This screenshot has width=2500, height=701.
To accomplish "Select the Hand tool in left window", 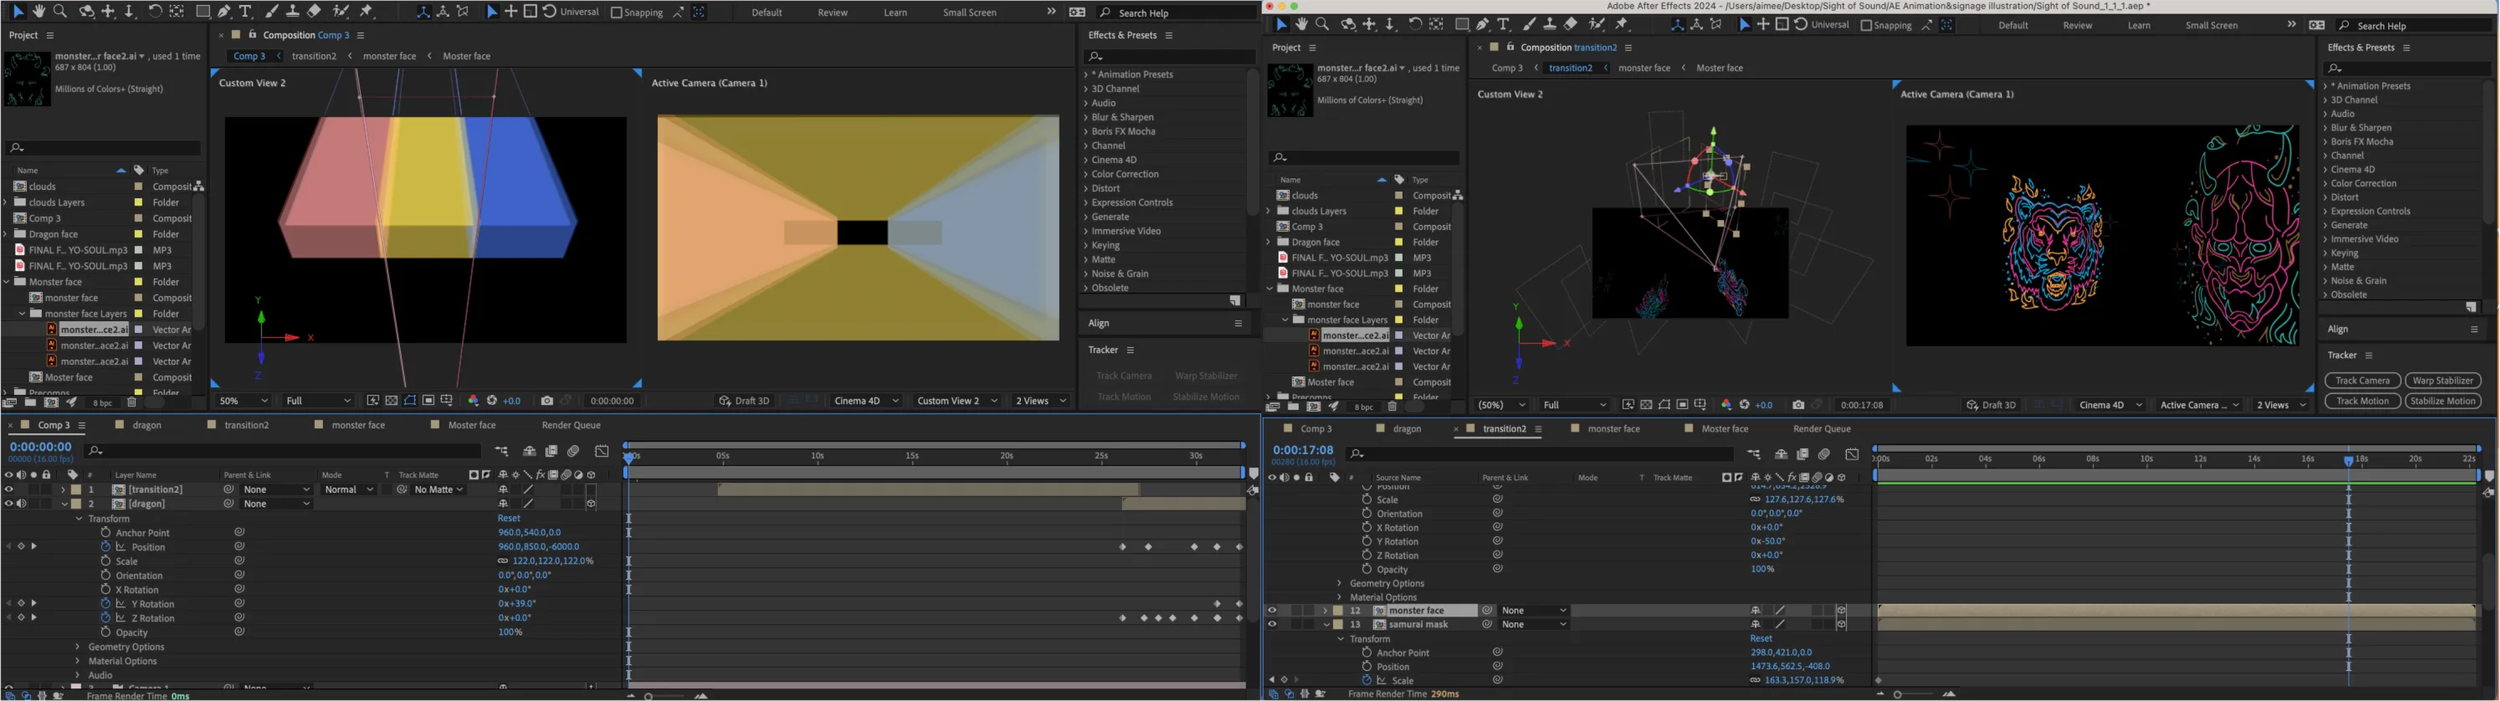I will click(x=38, y=11).
